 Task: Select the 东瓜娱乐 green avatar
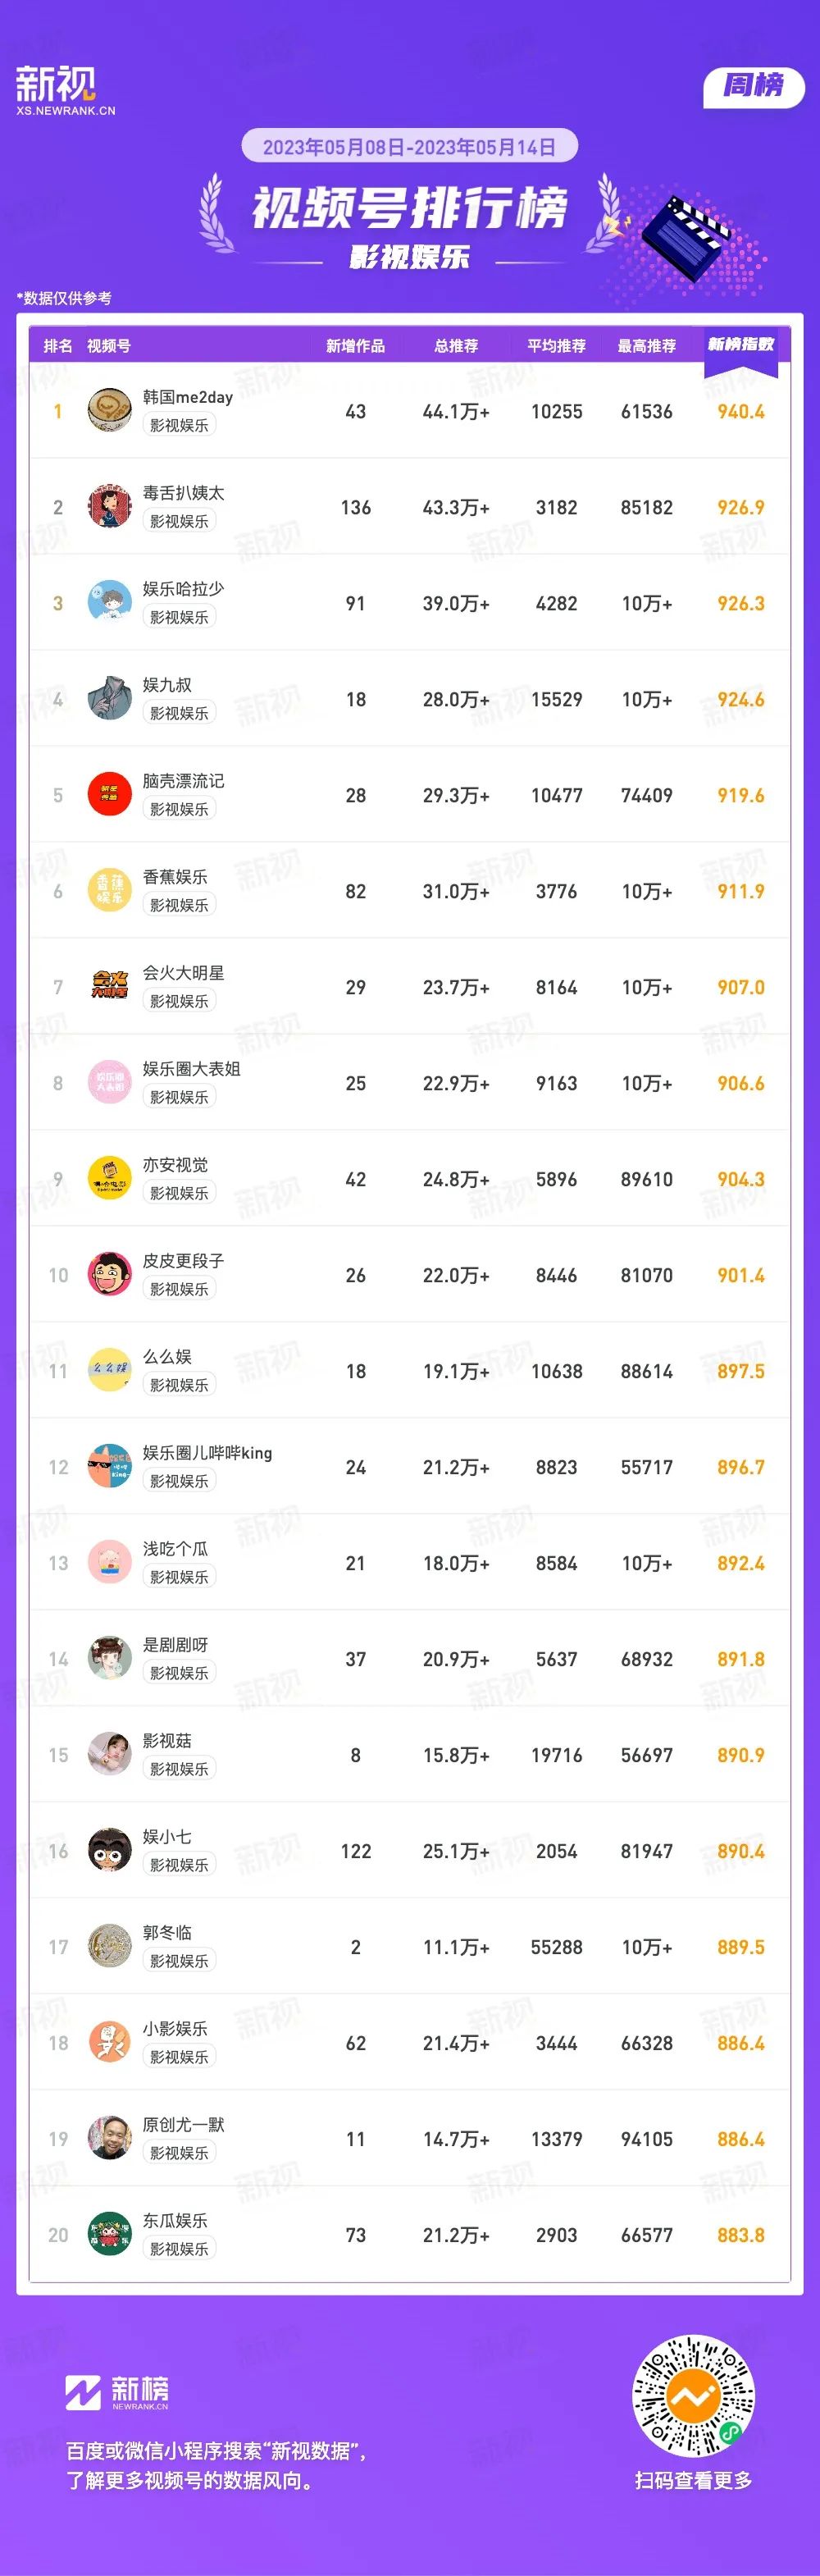click(x=110, y=2235)
